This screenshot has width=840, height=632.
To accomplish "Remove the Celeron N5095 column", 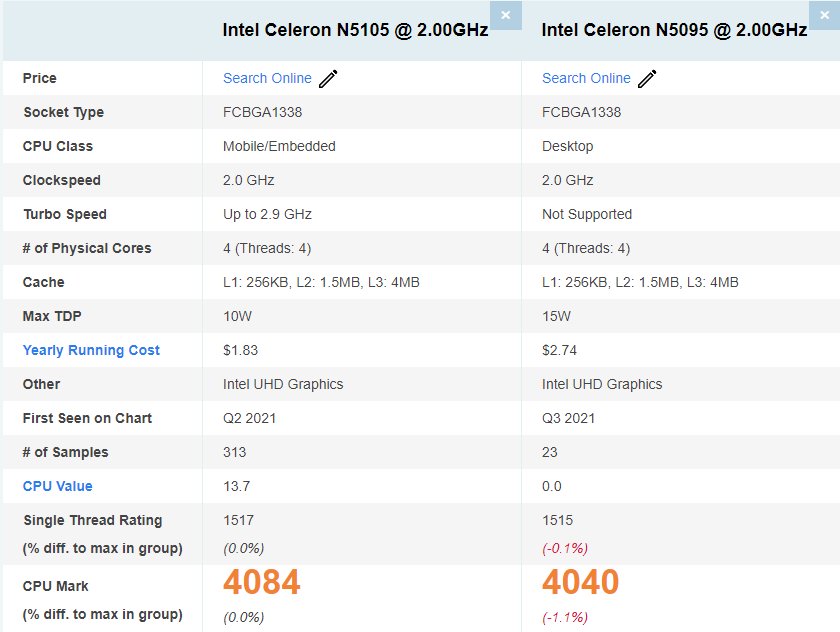I will (x=824, y=15).
